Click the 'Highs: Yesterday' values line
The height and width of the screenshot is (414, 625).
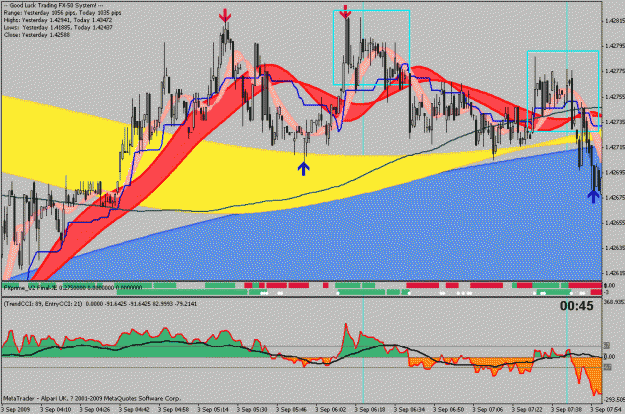pyautogui.click(x=58, y=20)
